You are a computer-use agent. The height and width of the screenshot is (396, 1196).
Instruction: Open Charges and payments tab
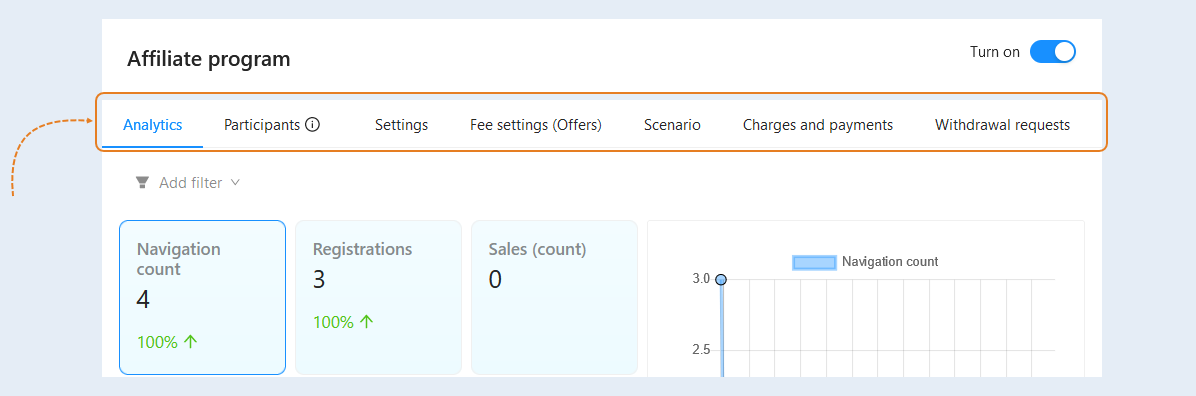(x=818, y=125)
